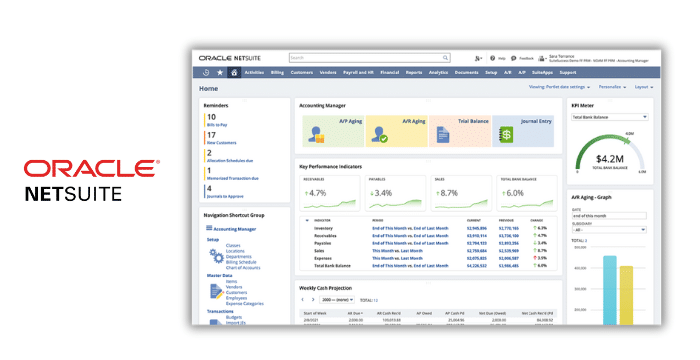700x360 pixels.
Task: Collapse the KPI indicator table arrow
Action: pos(307,220)
